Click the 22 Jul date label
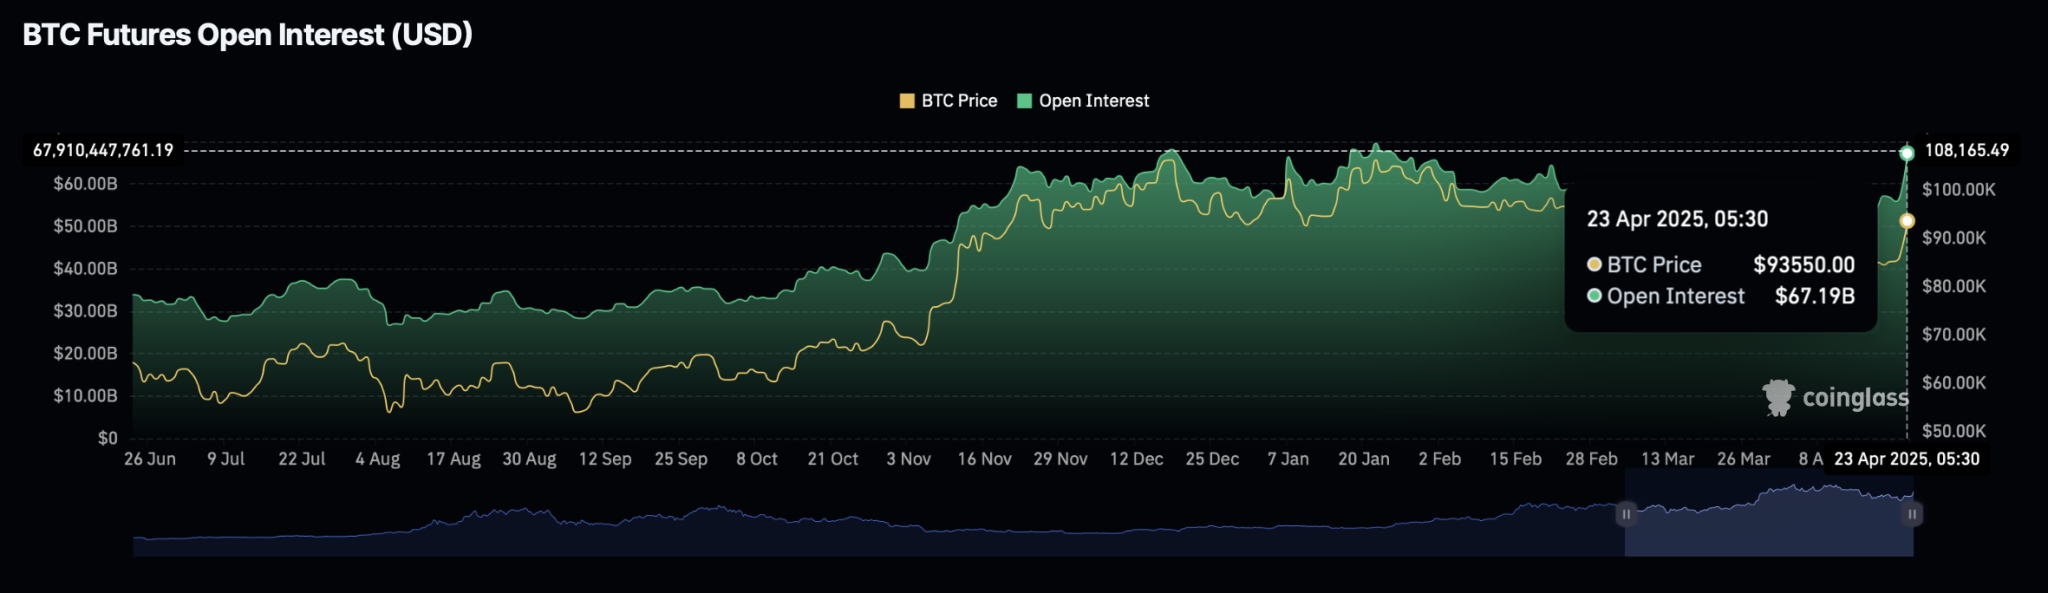 click(x=302, y=459)
